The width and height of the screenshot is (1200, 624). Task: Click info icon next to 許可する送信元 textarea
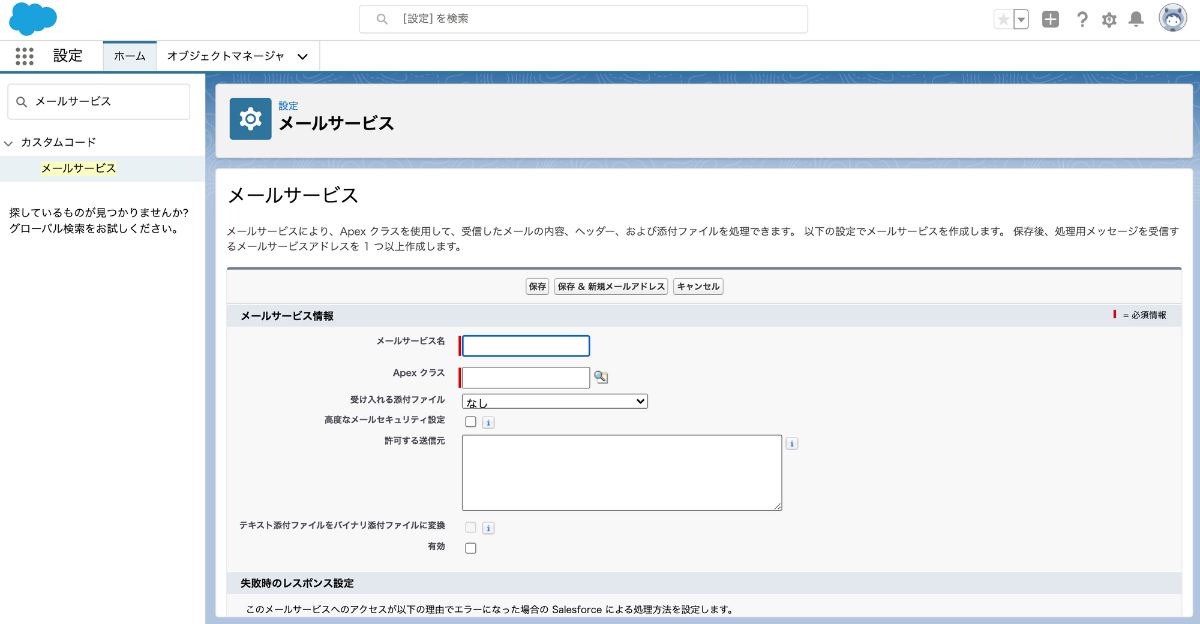791,443
